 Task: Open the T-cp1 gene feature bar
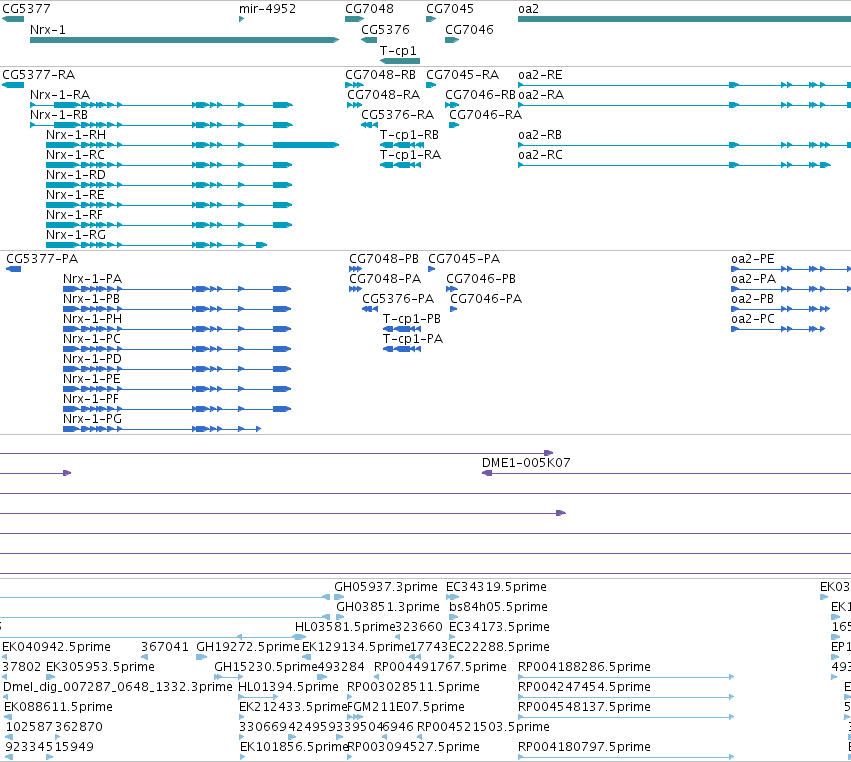pos(400,61)
